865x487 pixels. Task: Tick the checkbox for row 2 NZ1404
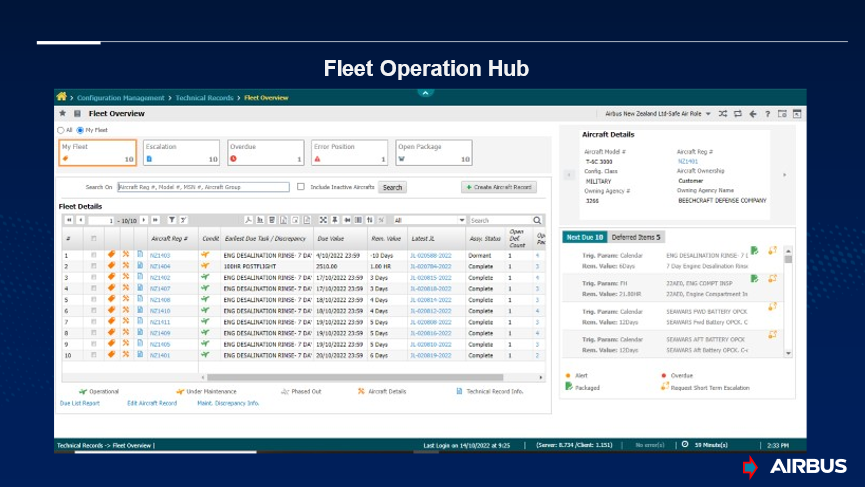point(94,266)
